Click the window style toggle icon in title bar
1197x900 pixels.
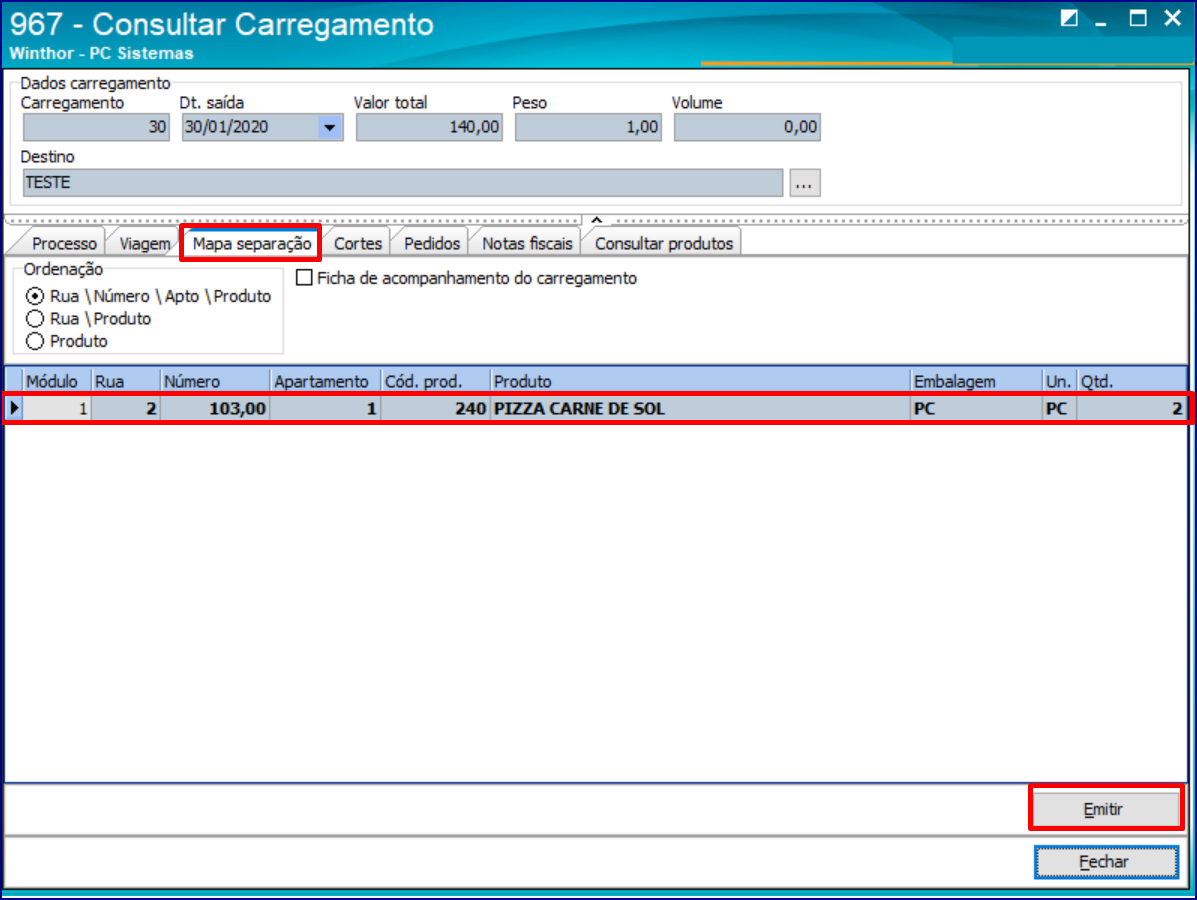pos(1069,18)
